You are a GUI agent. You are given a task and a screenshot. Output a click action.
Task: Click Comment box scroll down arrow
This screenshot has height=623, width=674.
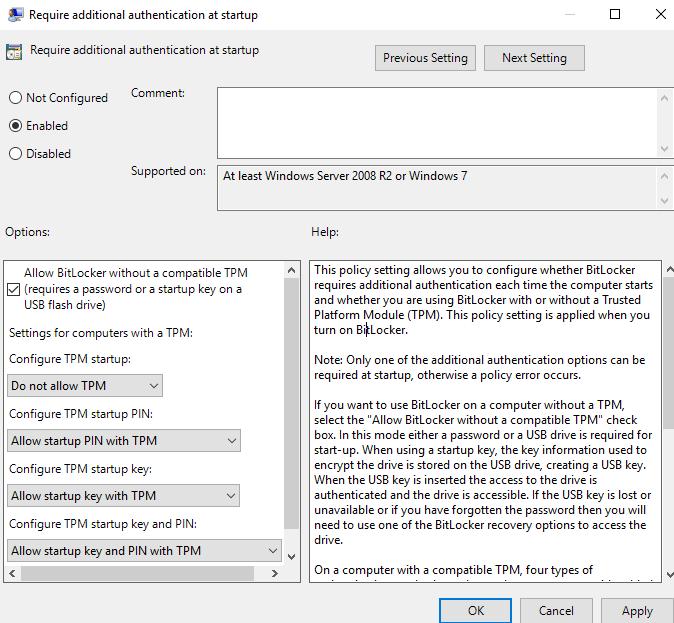pyautogui.click(x=664, y=149)
